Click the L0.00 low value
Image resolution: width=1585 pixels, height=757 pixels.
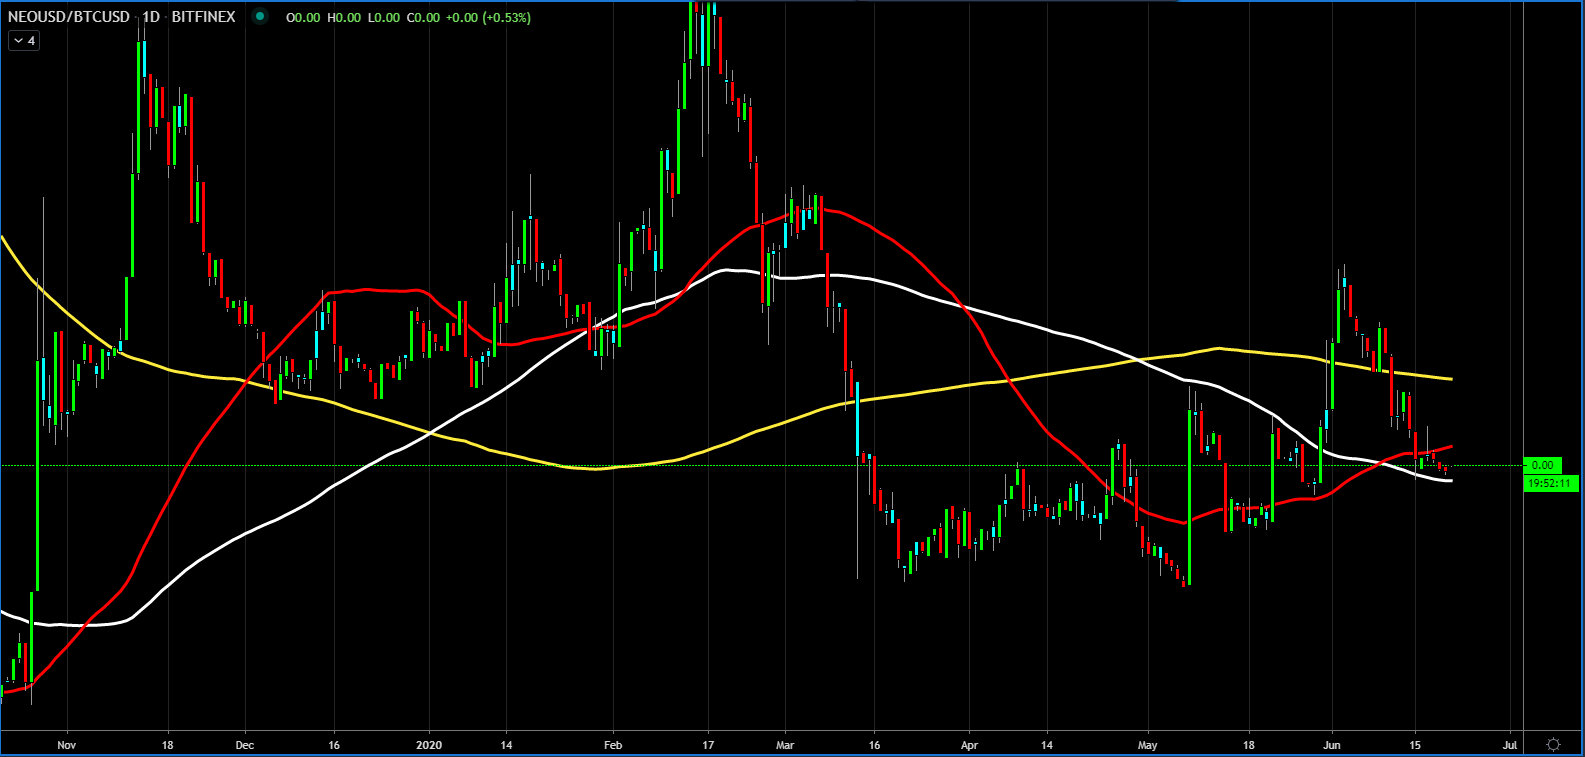(x=383, y=18)
